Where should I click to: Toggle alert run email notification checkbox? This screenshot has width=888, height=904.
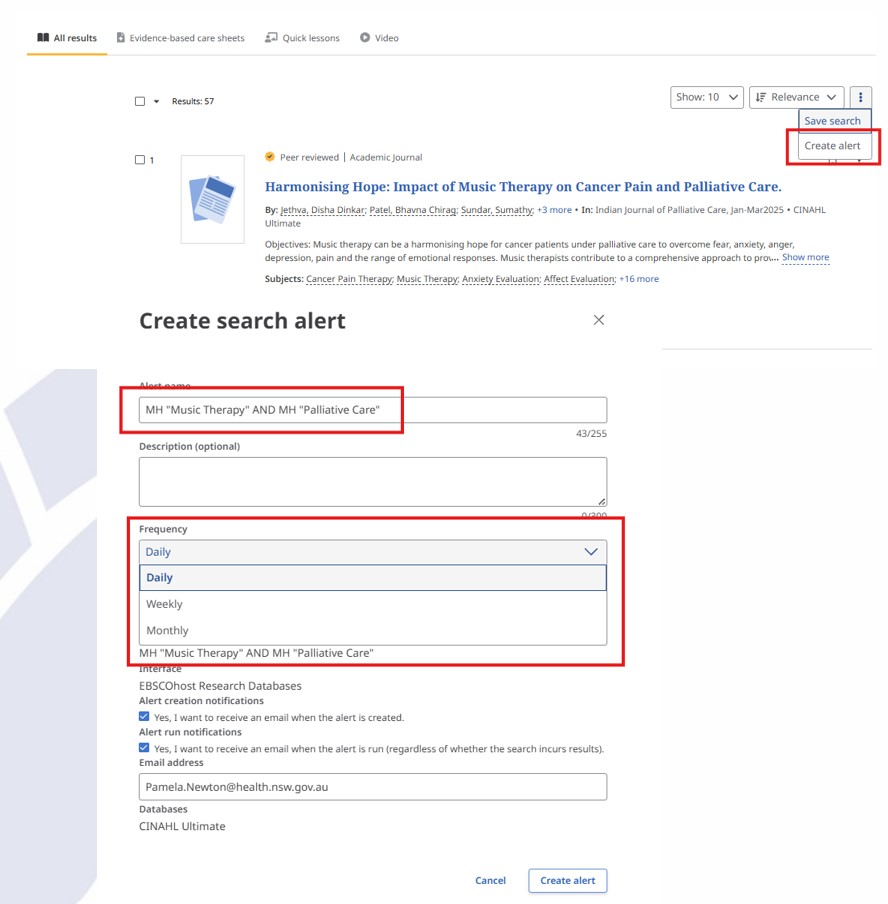[x=145, y=748]
